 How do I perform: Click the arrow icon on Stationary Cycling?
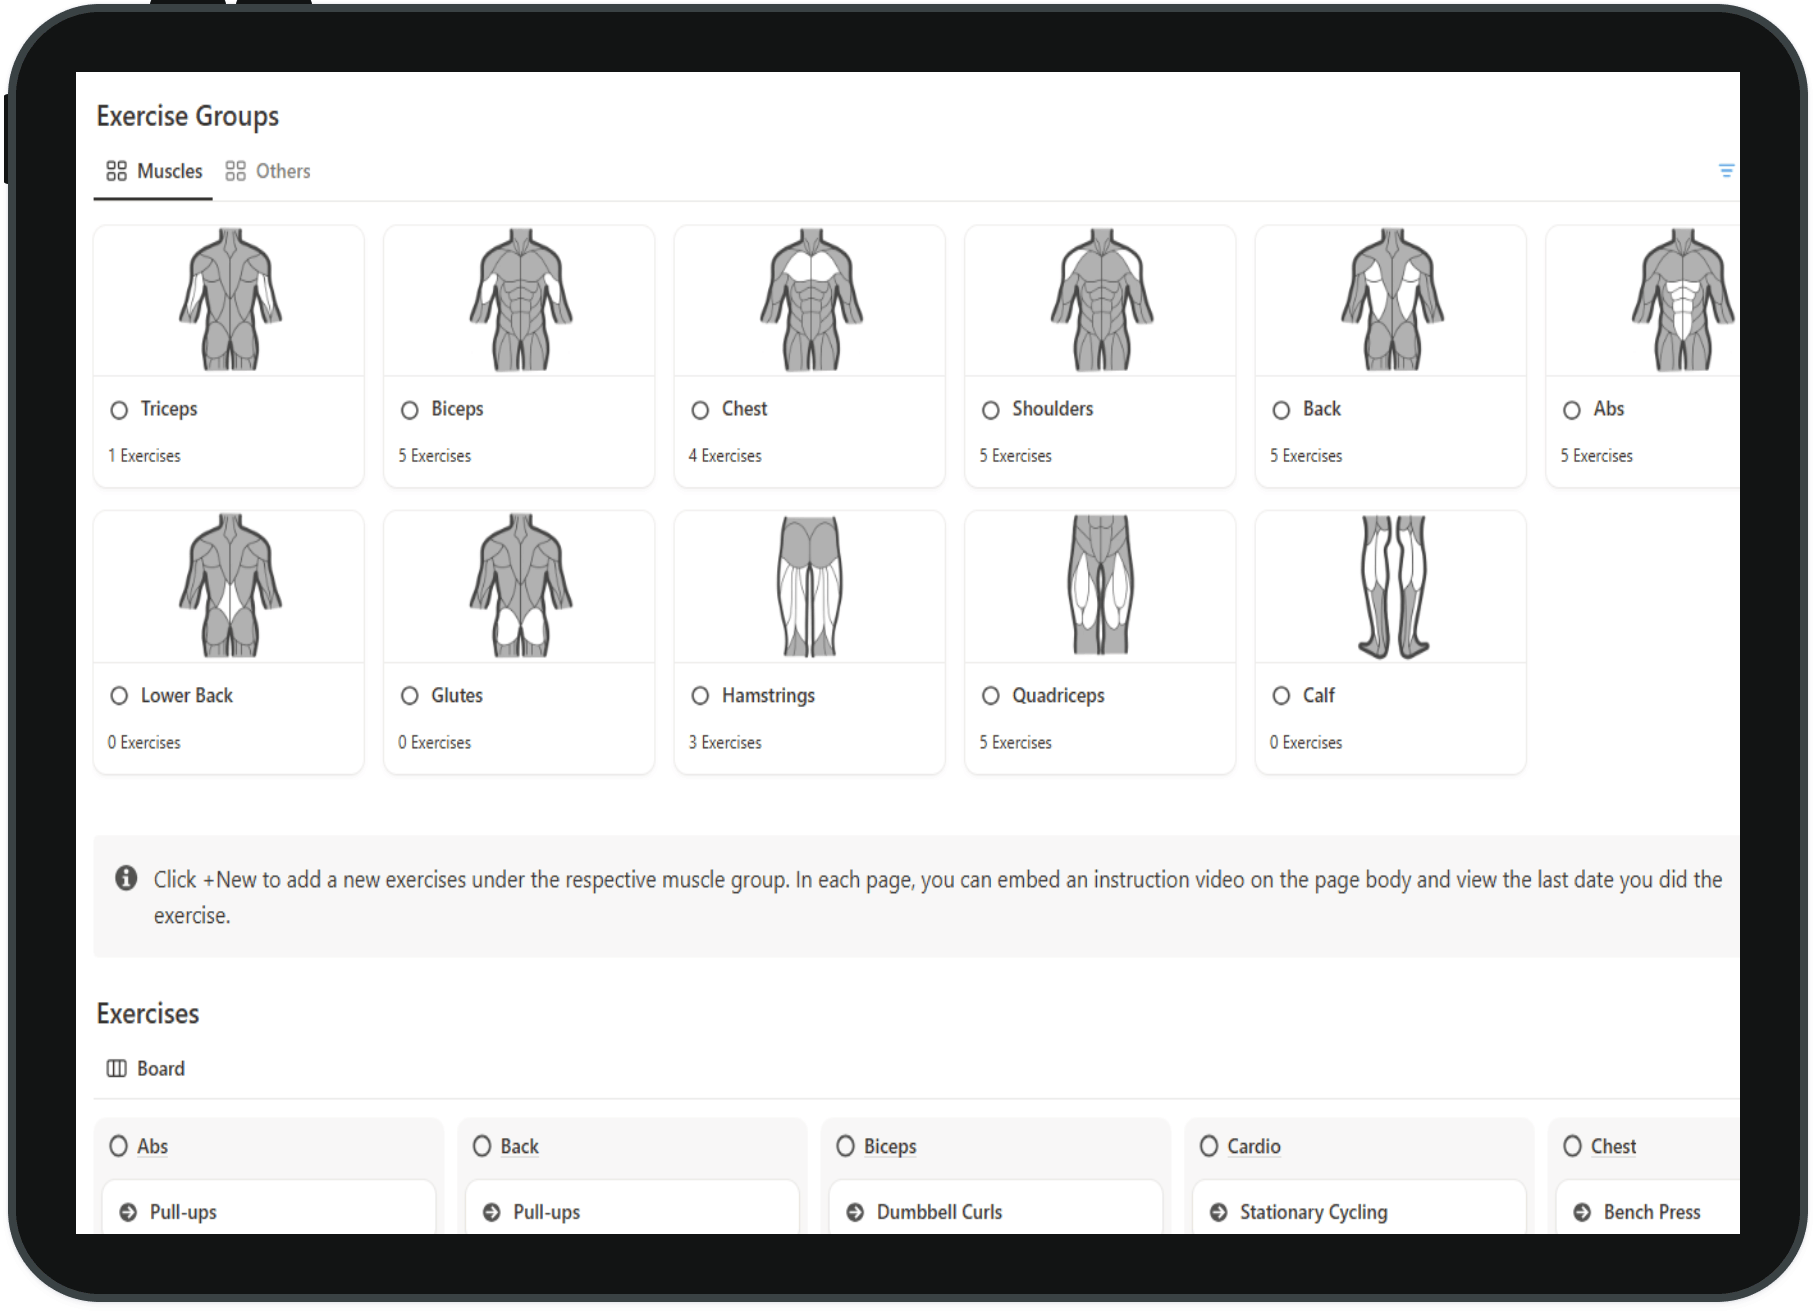pyautogui.click(x=1218, y=1213)
